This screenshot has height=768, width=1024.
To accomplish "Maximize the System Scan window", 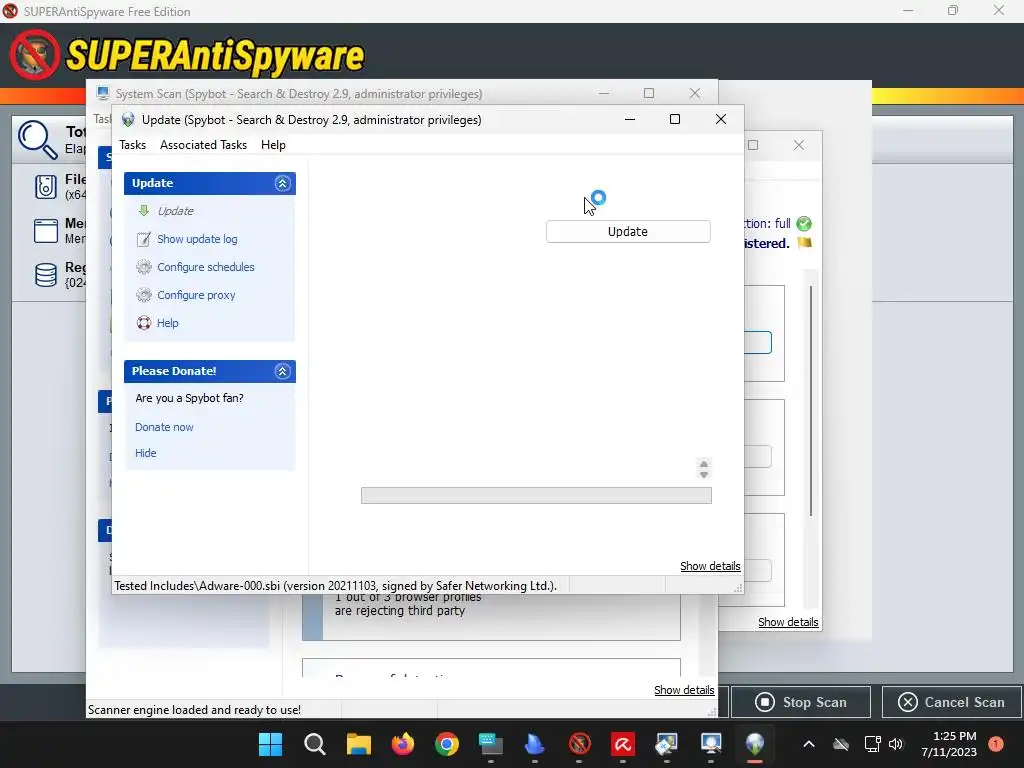I will tap(648, 93).
